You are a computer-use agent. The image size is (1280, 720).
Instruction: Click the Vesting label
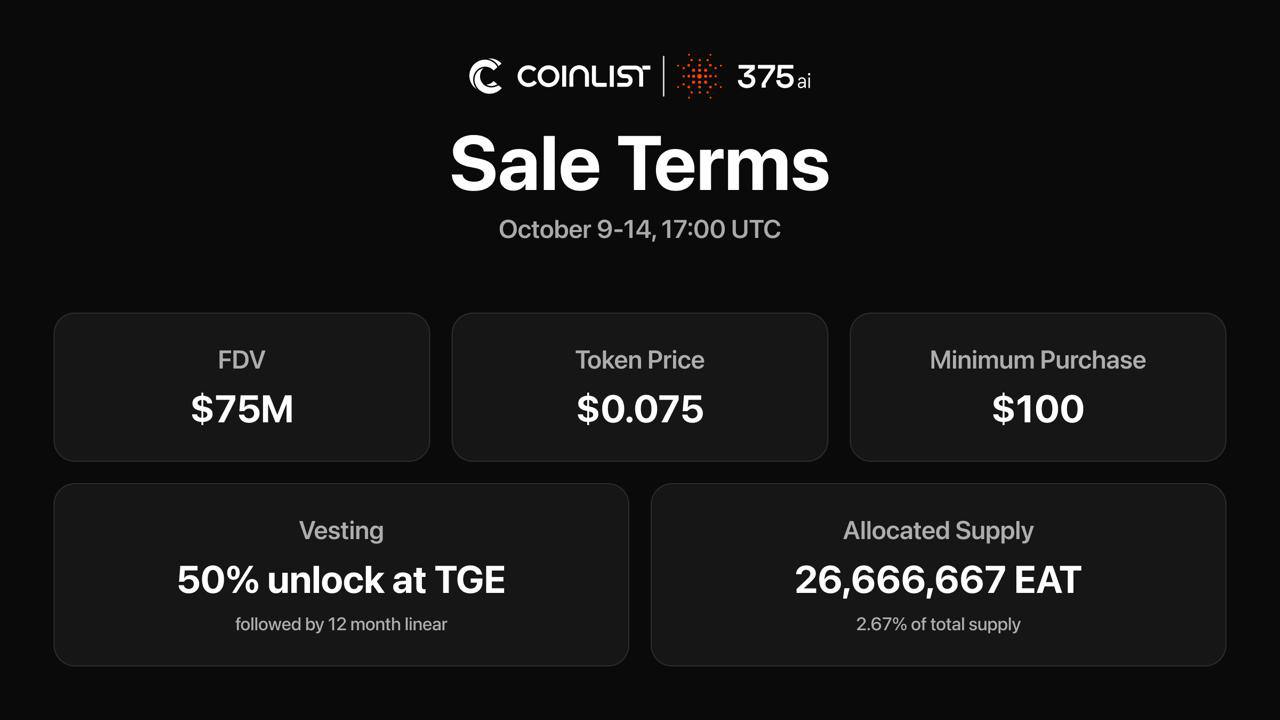point(341,531)
